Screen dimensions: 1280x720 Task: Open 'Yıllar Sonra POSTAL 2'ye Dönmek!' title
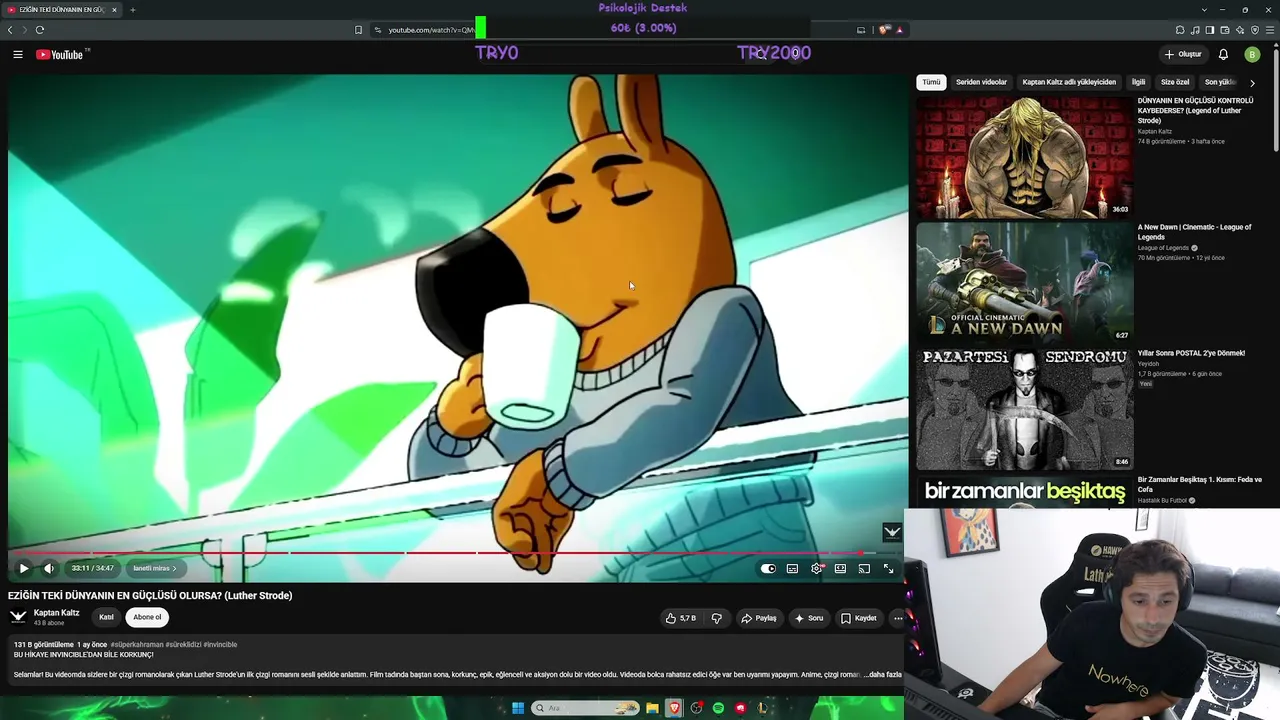(1191, 353)
